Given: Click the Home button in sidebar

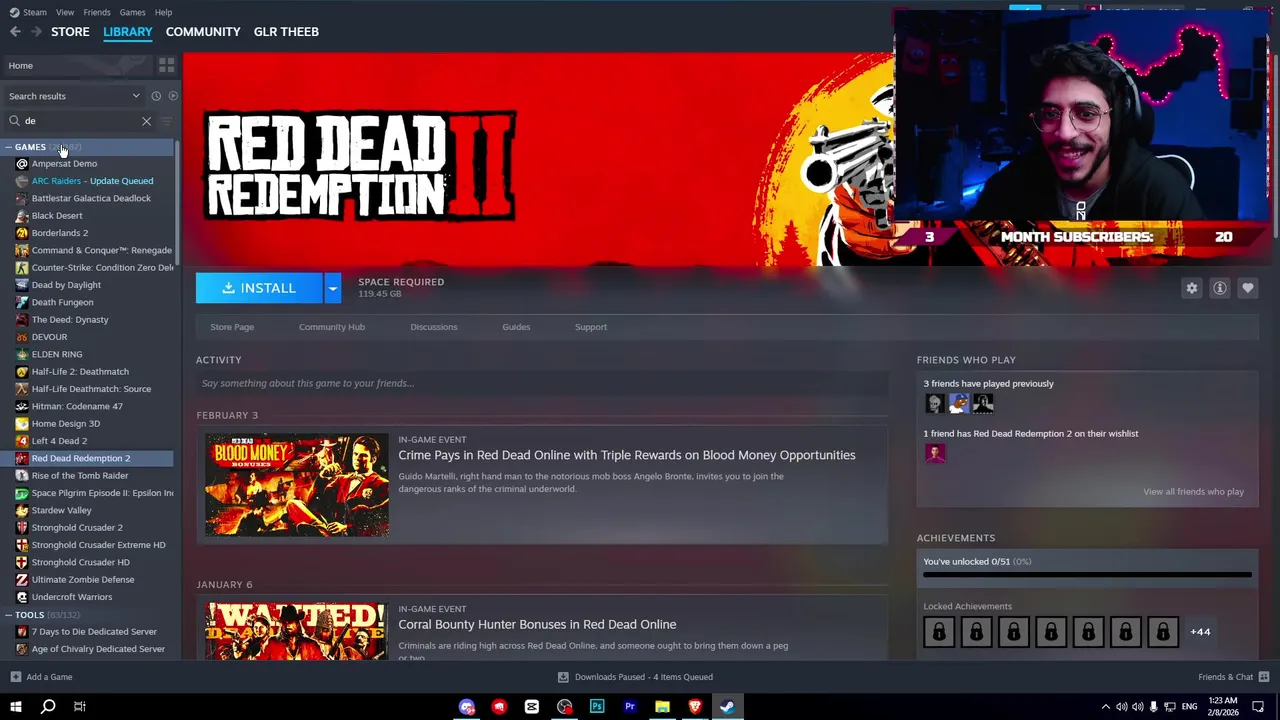Looking at the screenshot, I should click(x=76, y=65).
